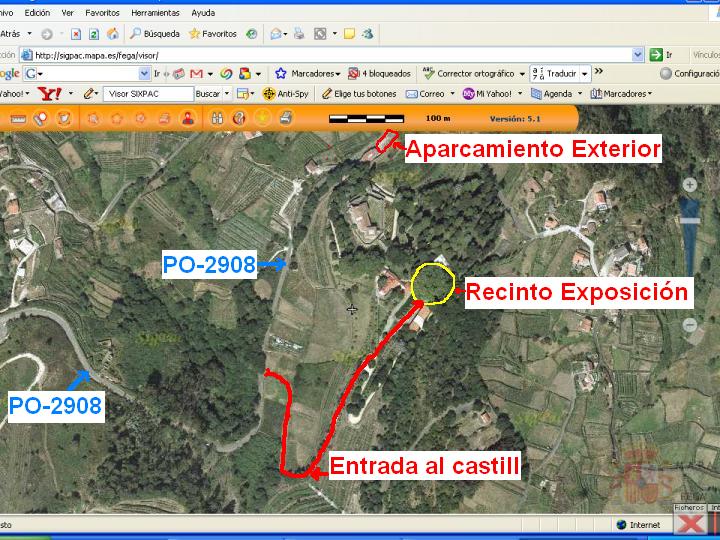Click the binoculars search icon
720x540 pixels.
216,118
